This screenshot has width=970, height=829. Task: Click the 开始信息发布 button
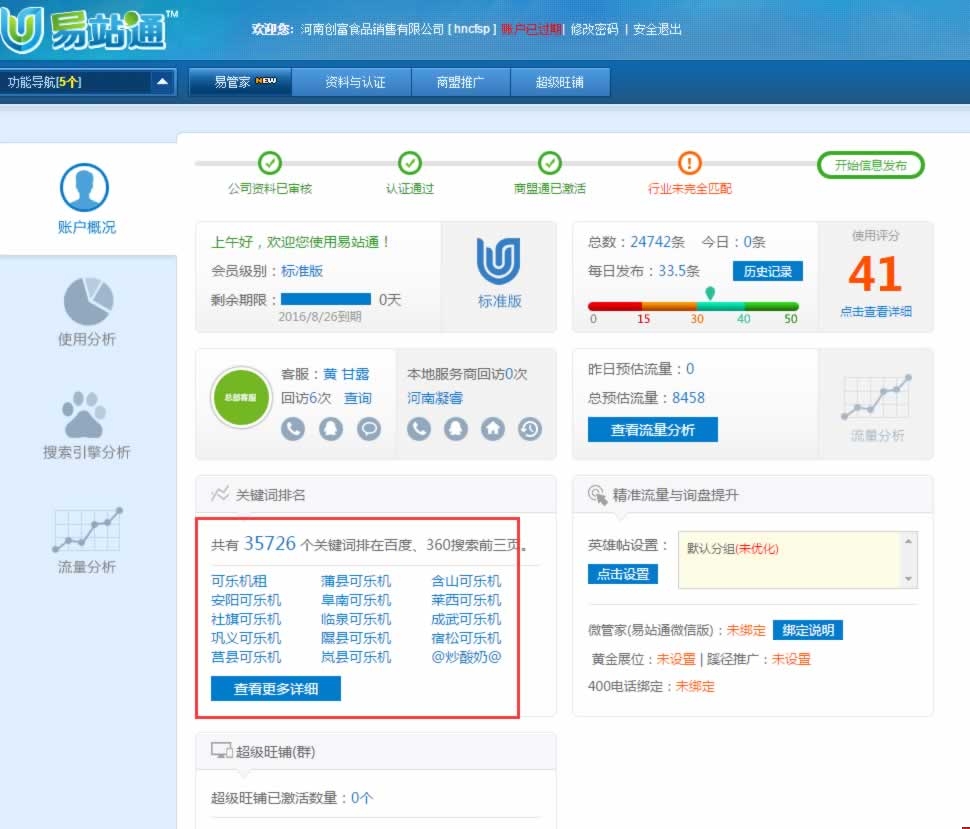tap(870, 165)
